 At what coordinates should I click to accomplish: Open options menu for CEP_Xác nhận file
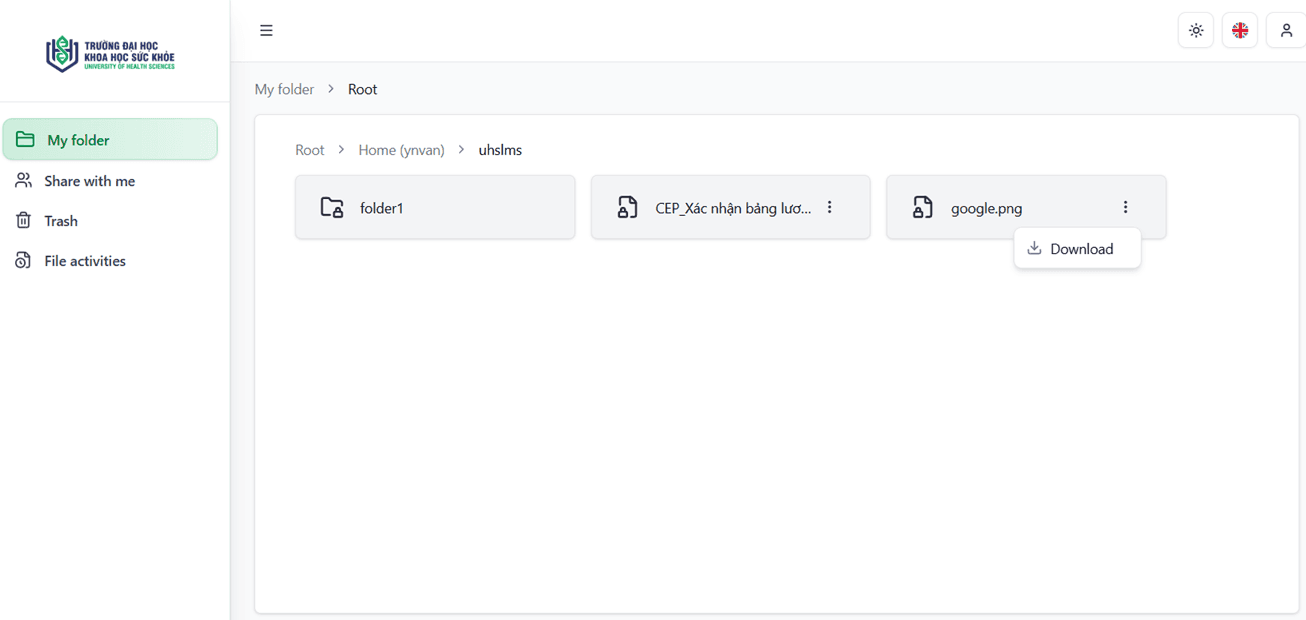pos(830,207)
